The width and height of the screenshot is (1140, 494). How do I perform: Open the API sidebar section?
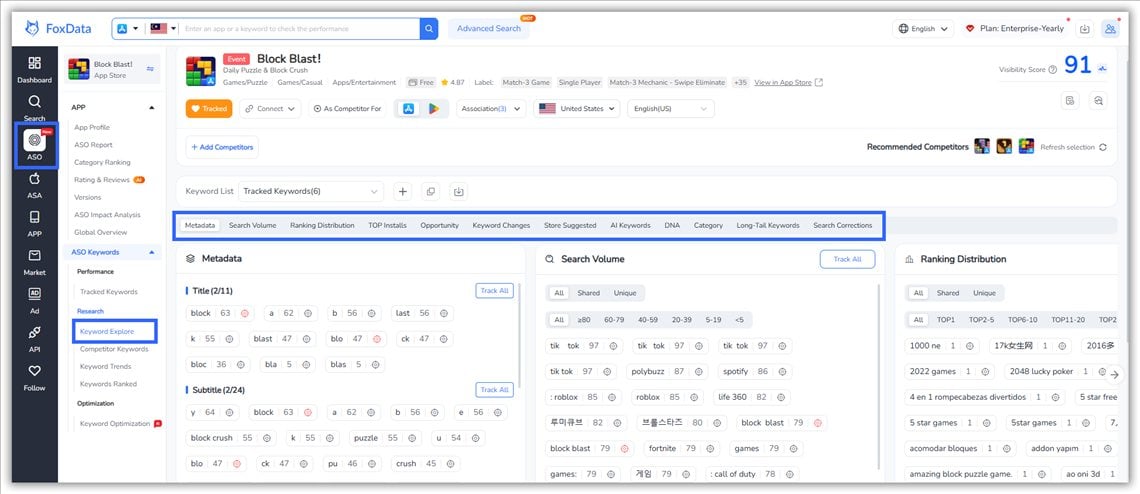34,339
